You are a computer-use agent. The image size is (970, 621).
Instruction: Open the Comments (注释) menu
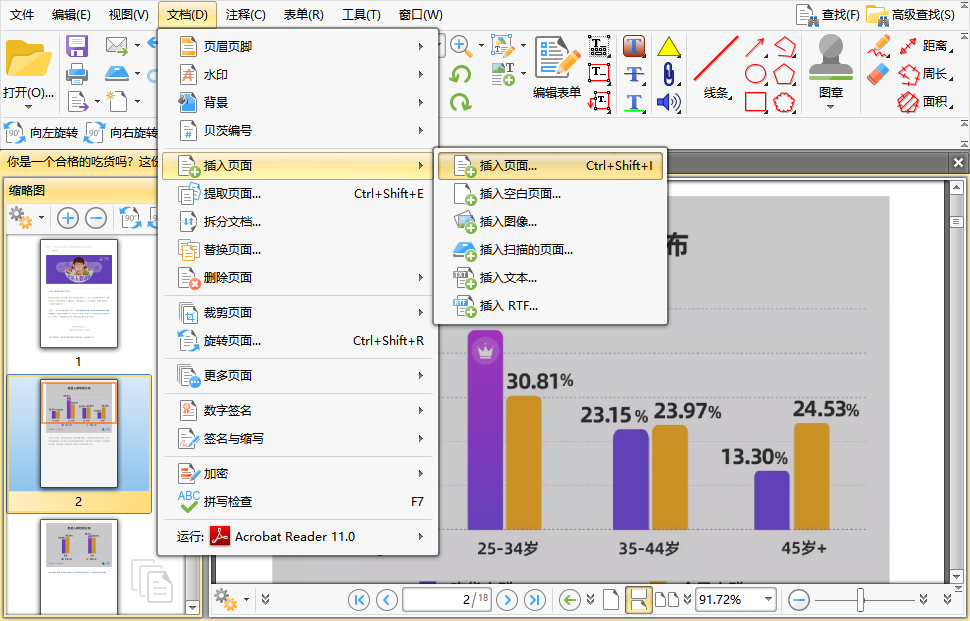point(246,15)
